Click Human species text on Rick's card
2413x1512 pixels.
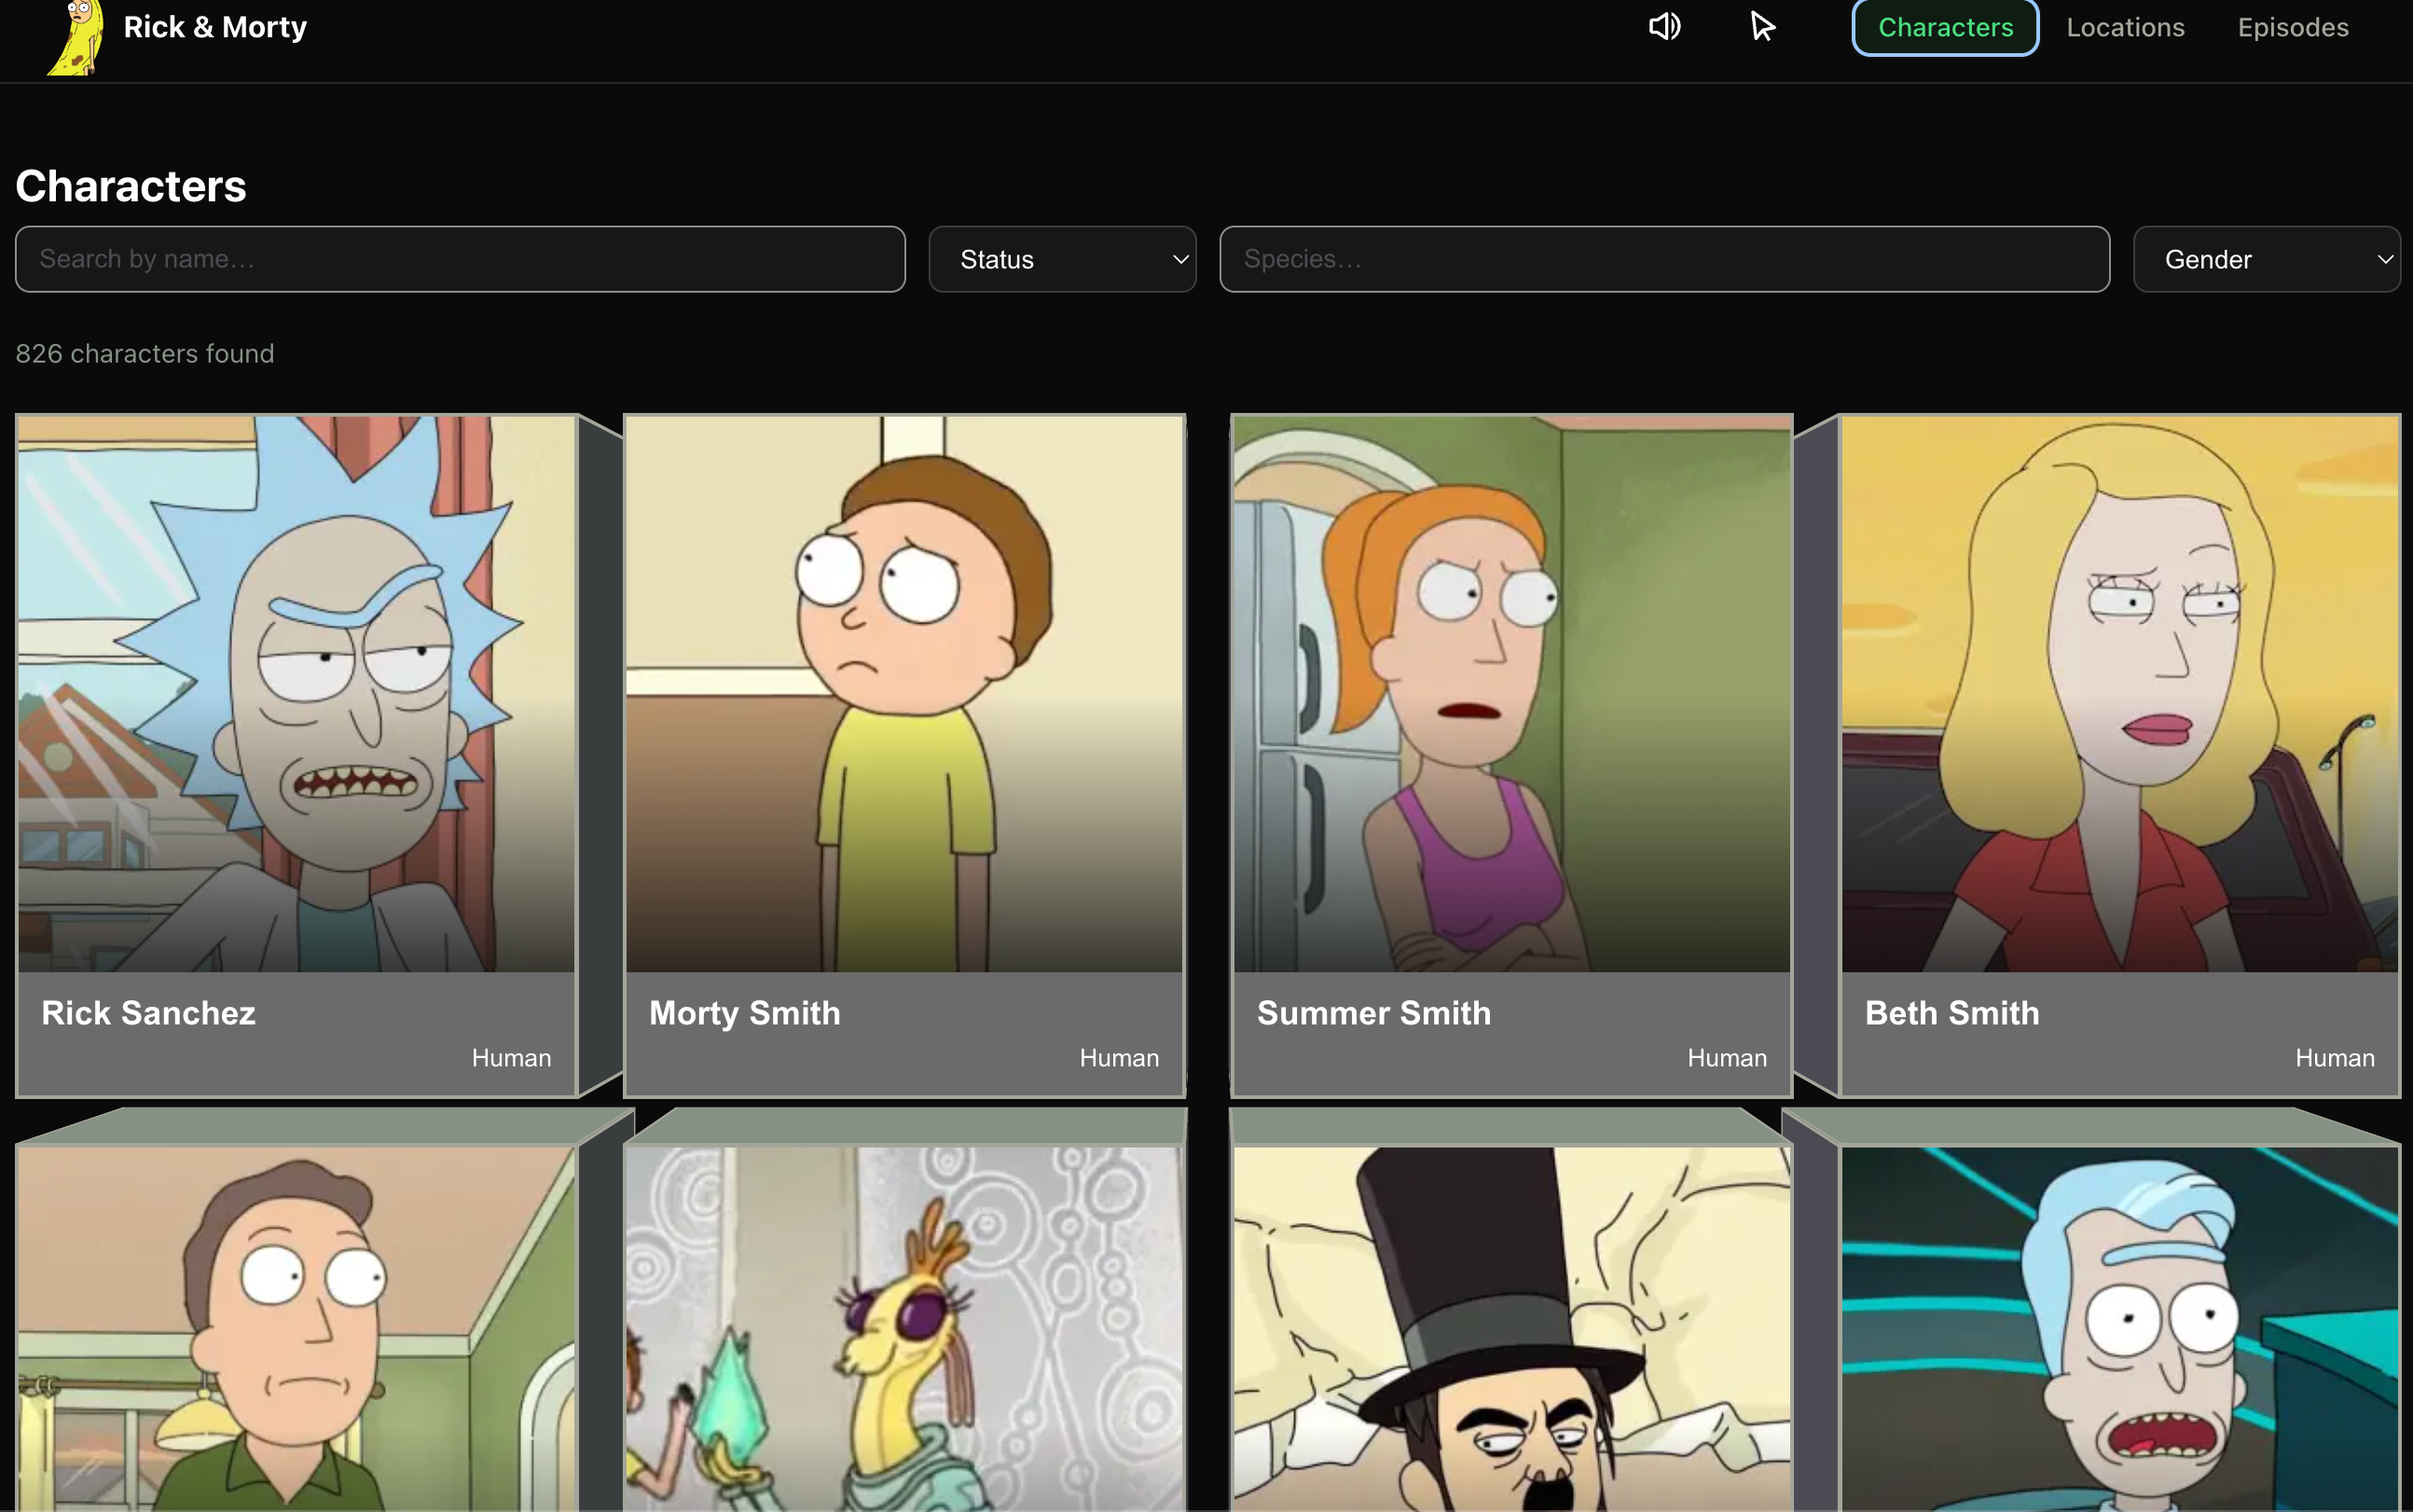511,1058
